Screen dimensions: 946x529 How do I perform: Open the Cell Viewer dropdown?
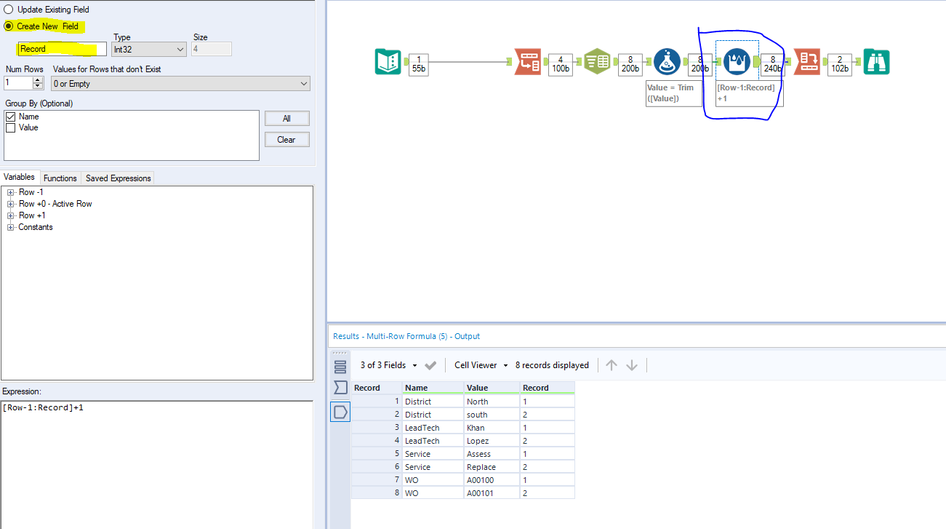[481, 366]
